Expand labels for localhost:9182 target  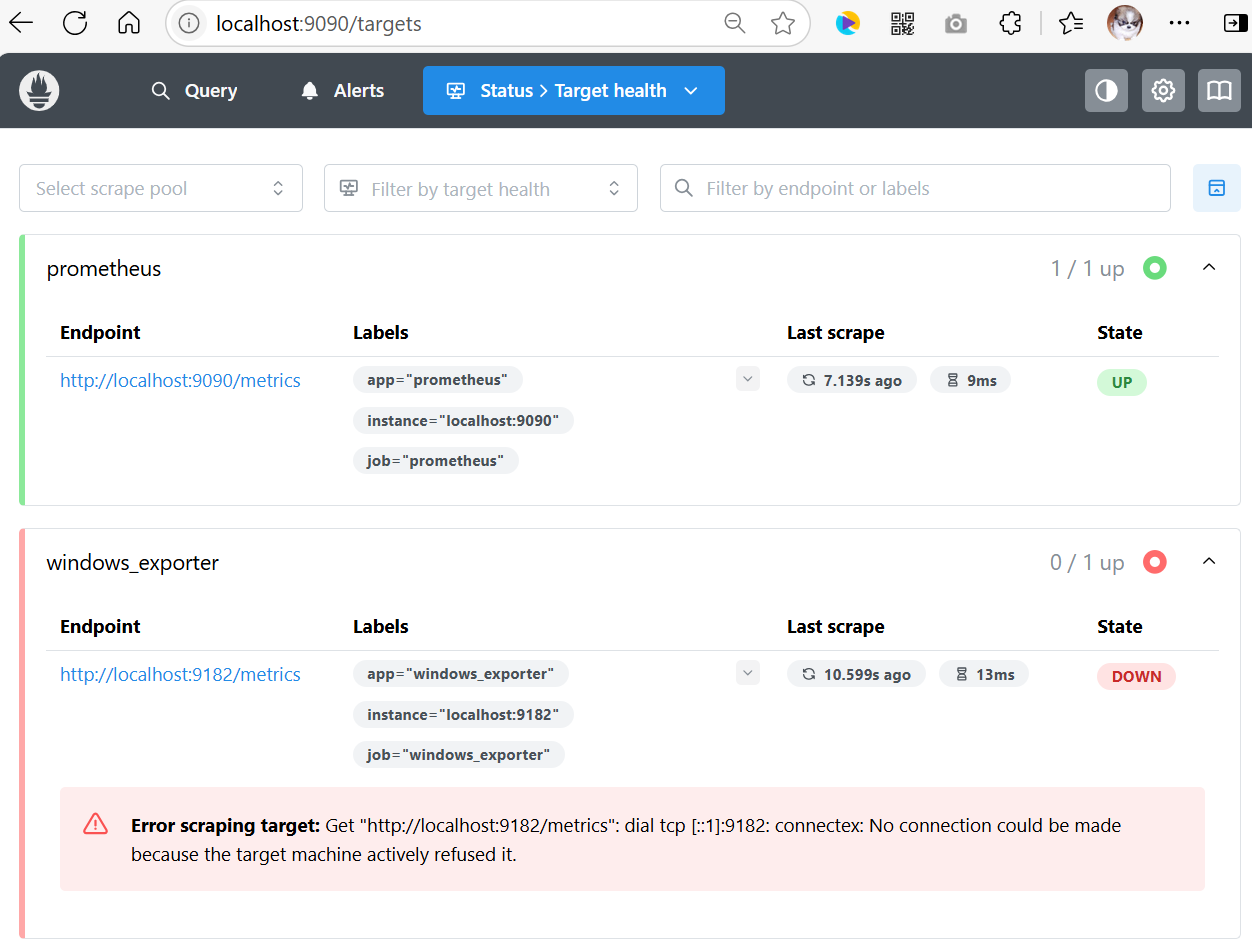coord(748,673)
